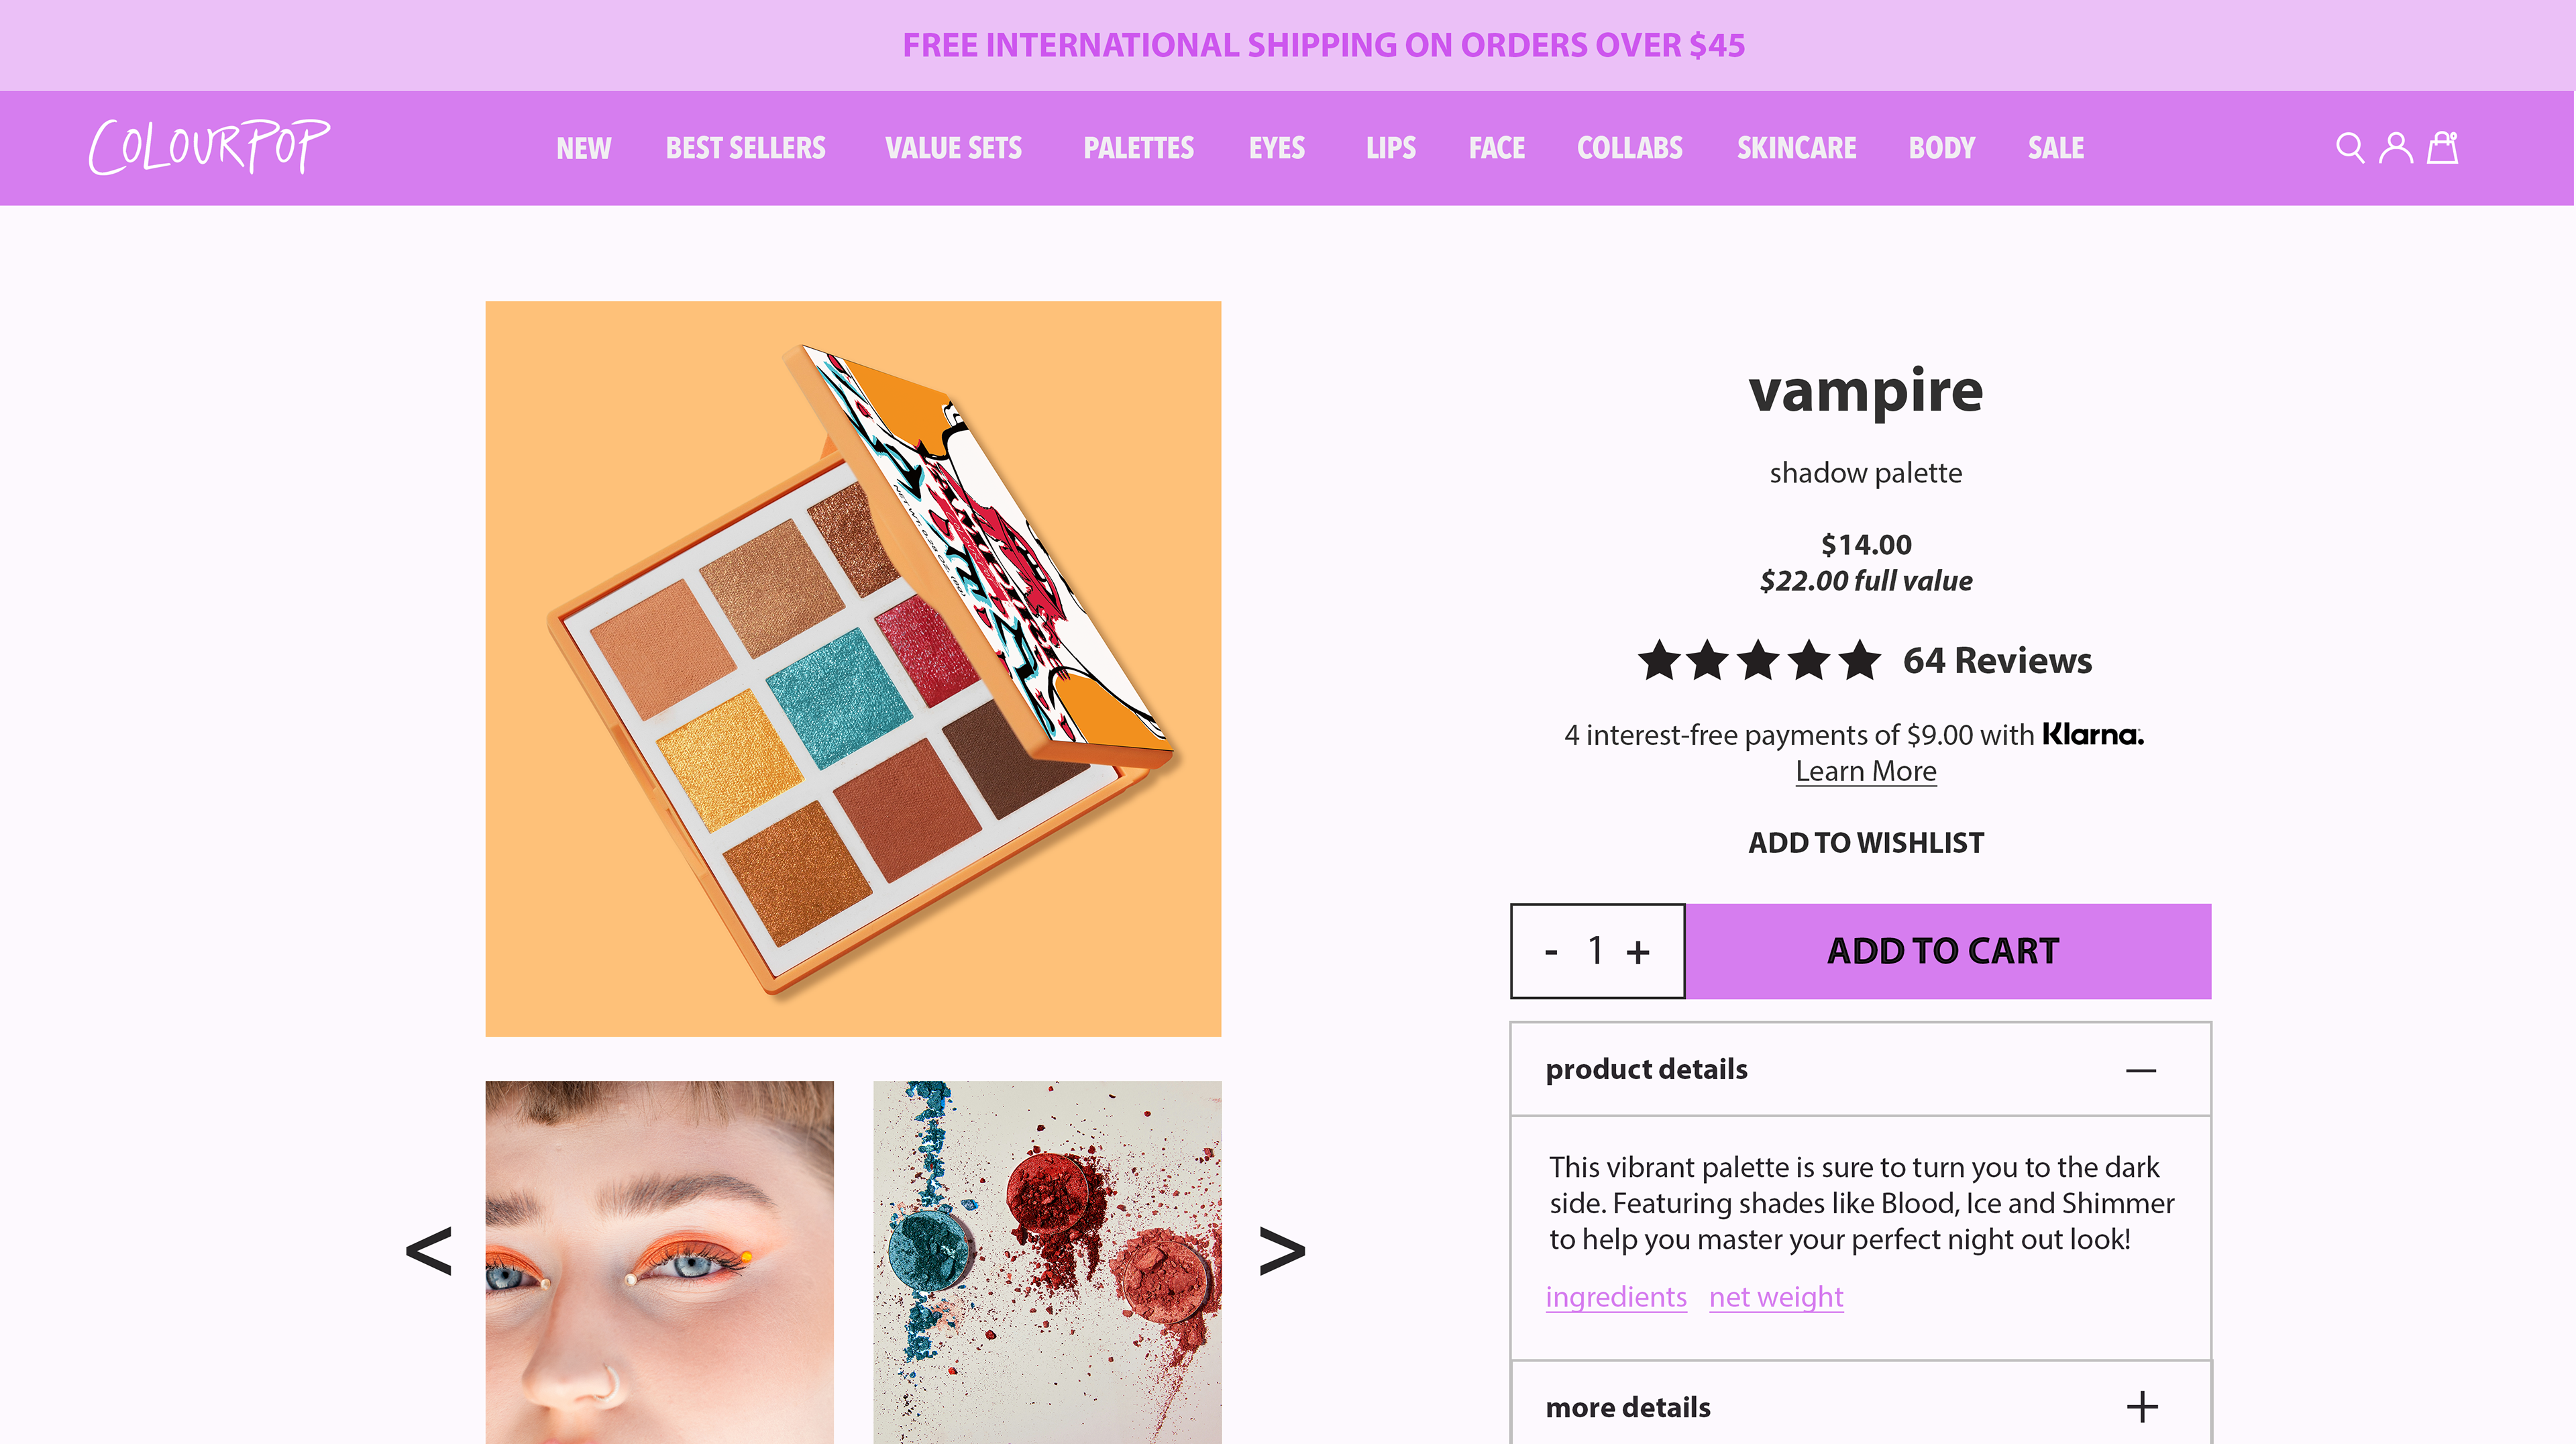The height and width of the screenshot is (1444, 2576).
Task: View the net weight link
Action: 1776,1297
